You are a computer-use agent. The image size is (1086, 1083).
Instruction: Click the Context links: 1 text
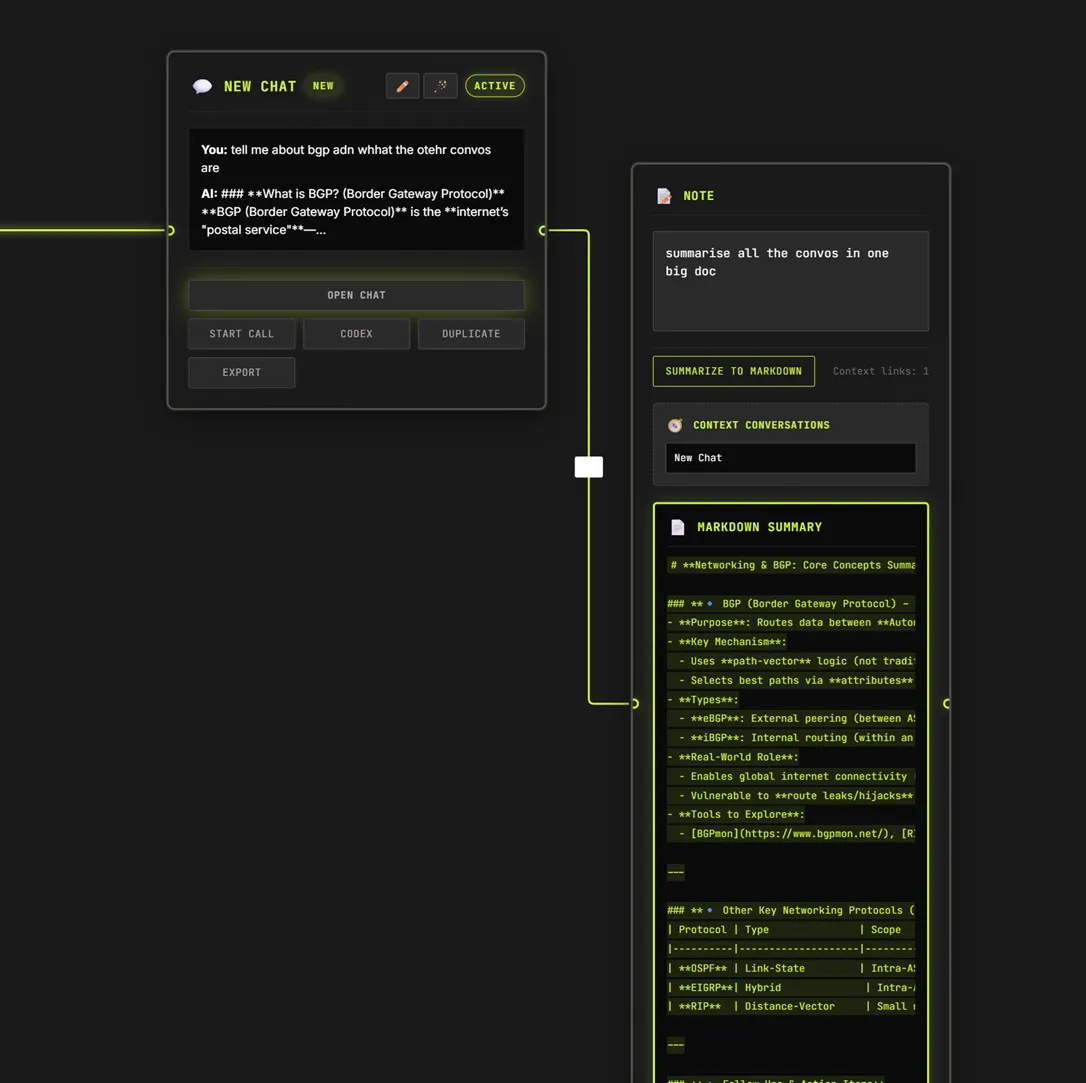click(880, 371)
